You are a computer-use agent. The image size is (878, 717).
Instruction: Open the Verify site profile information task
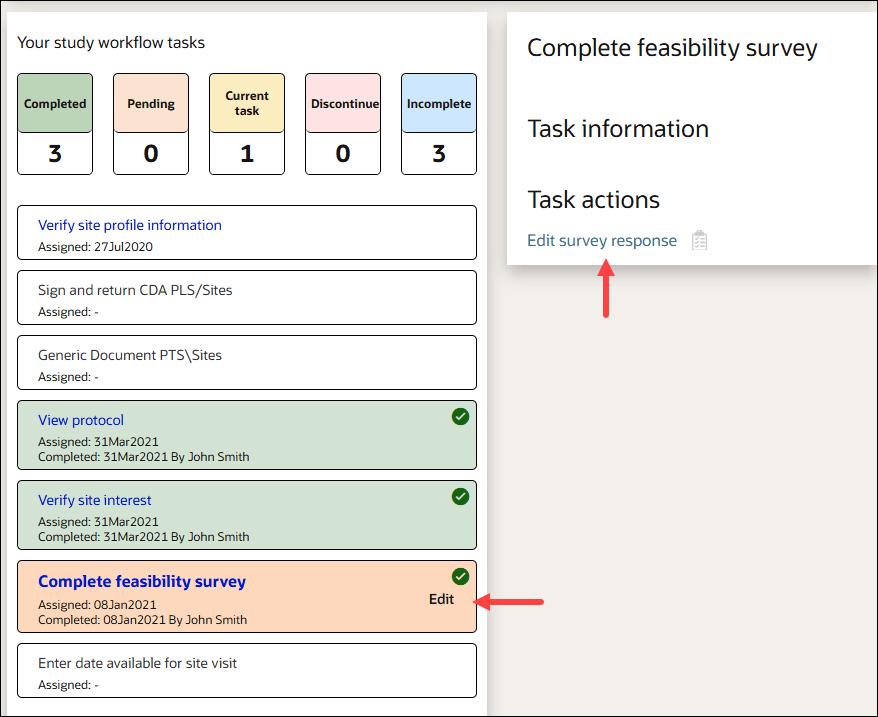(129, 225)
